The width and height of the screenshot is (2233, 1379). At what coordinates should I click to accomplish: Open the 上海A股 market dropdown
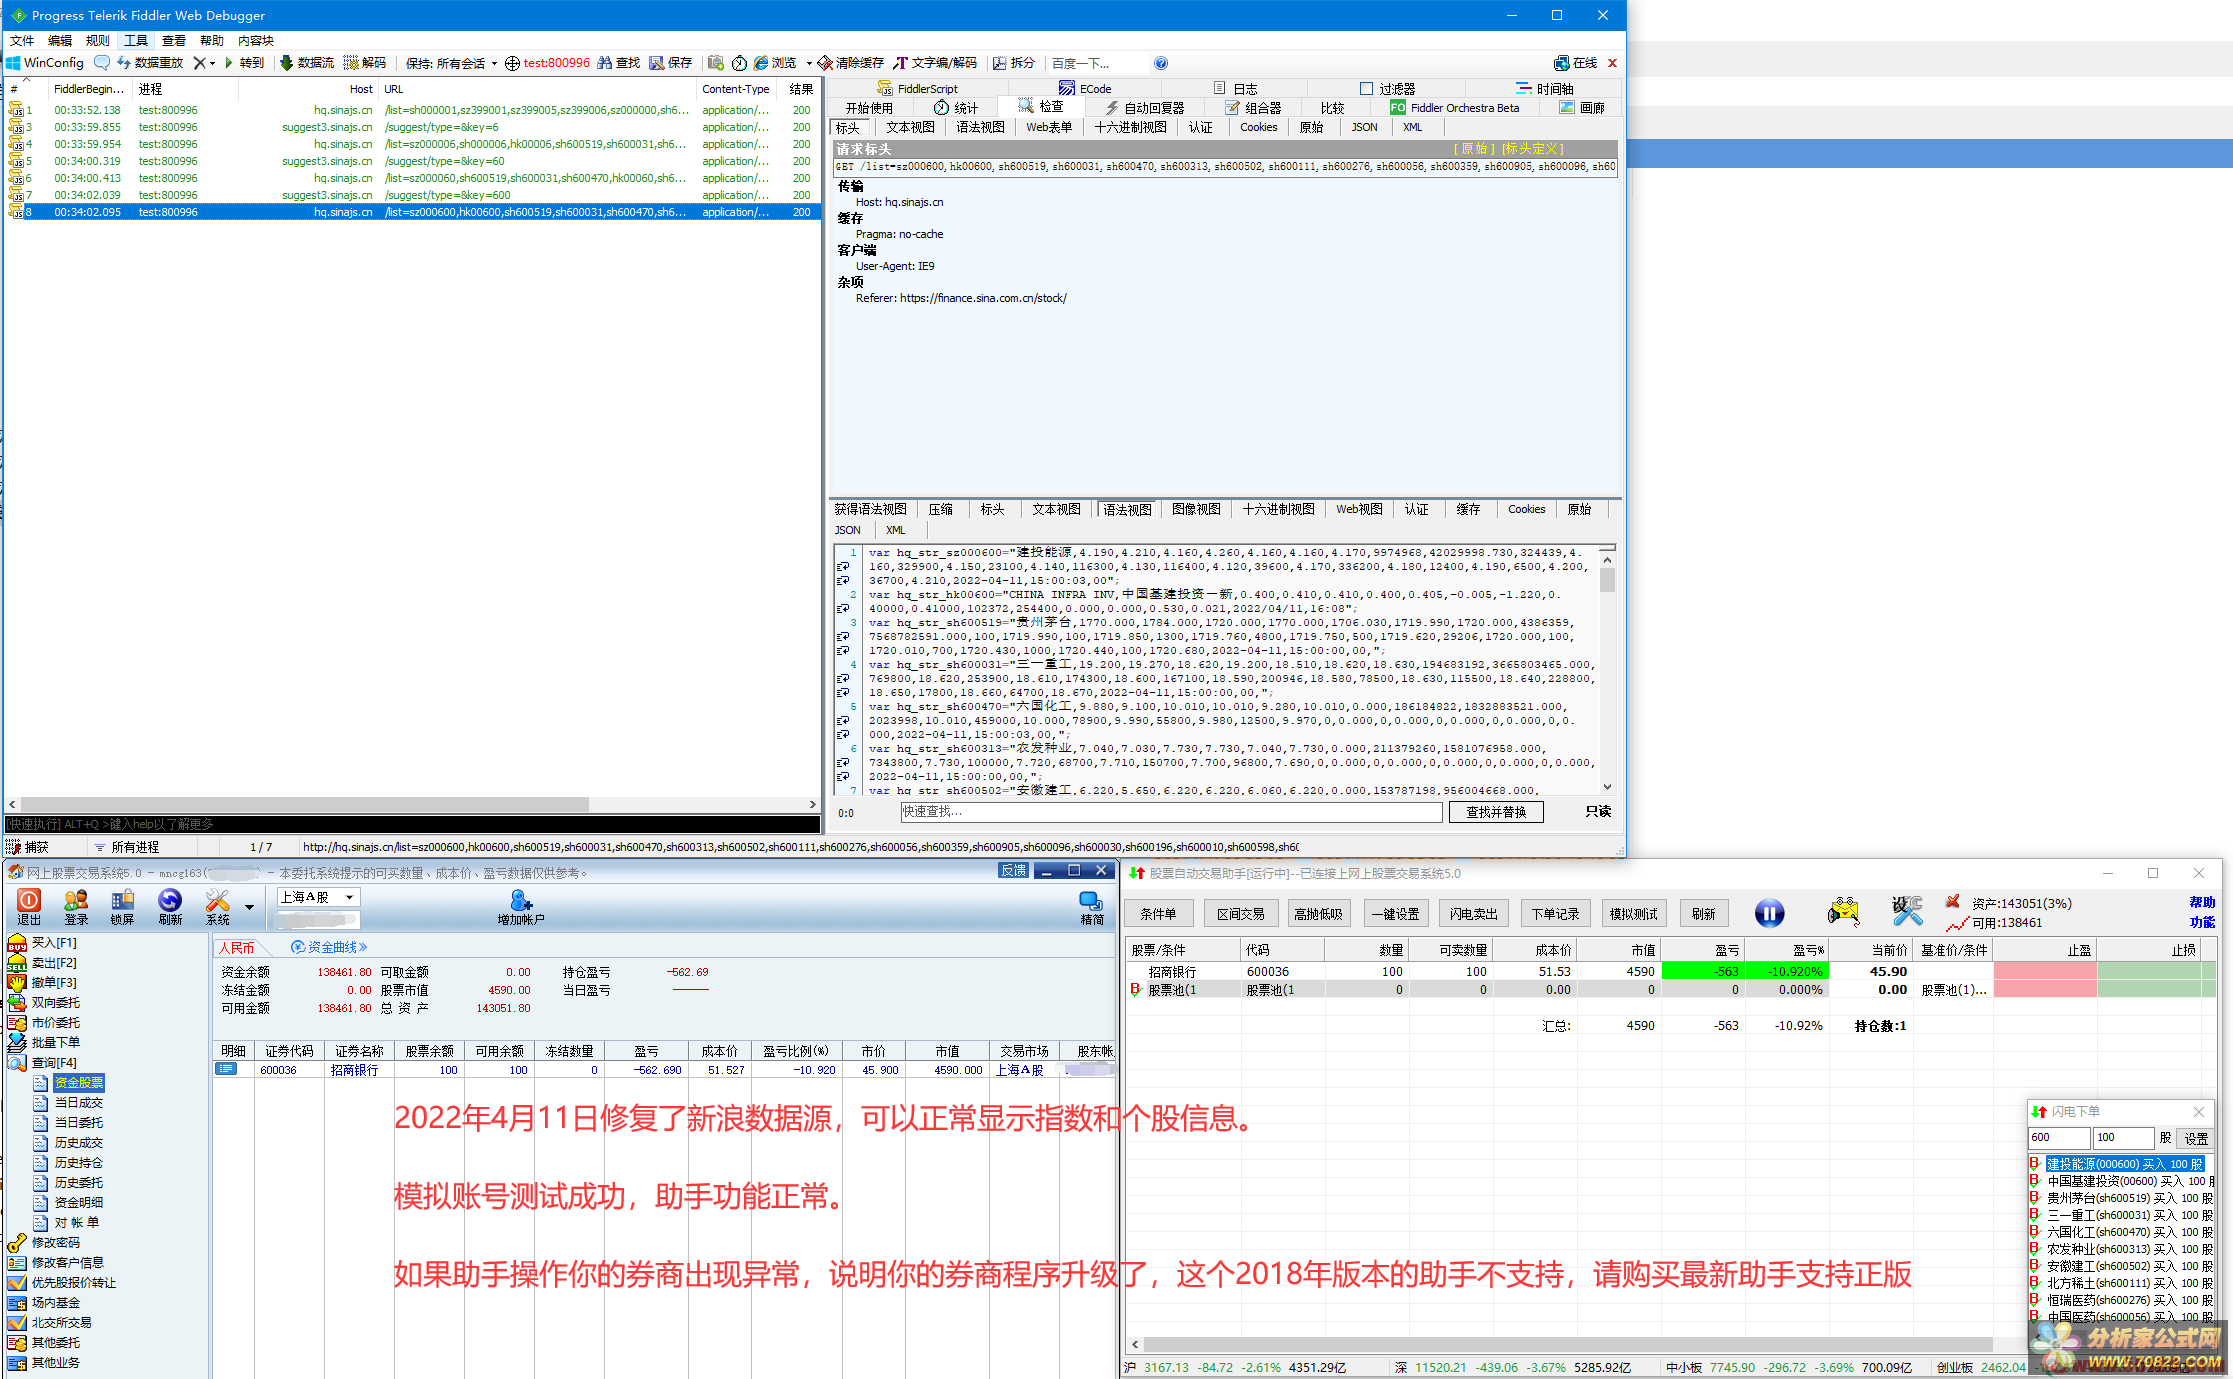pyautogui.click(x=318, y=897)
